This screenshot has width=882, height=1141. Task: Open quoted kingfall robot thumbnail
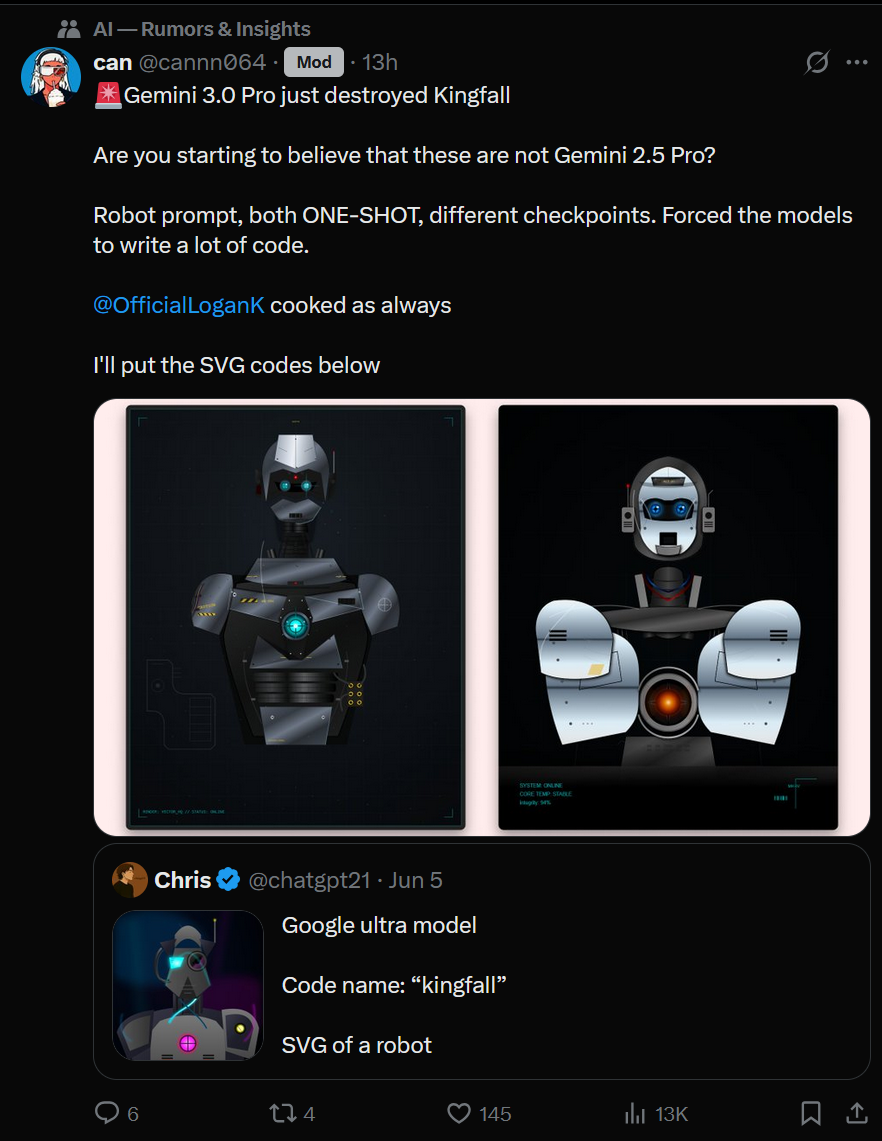(188, 985)
